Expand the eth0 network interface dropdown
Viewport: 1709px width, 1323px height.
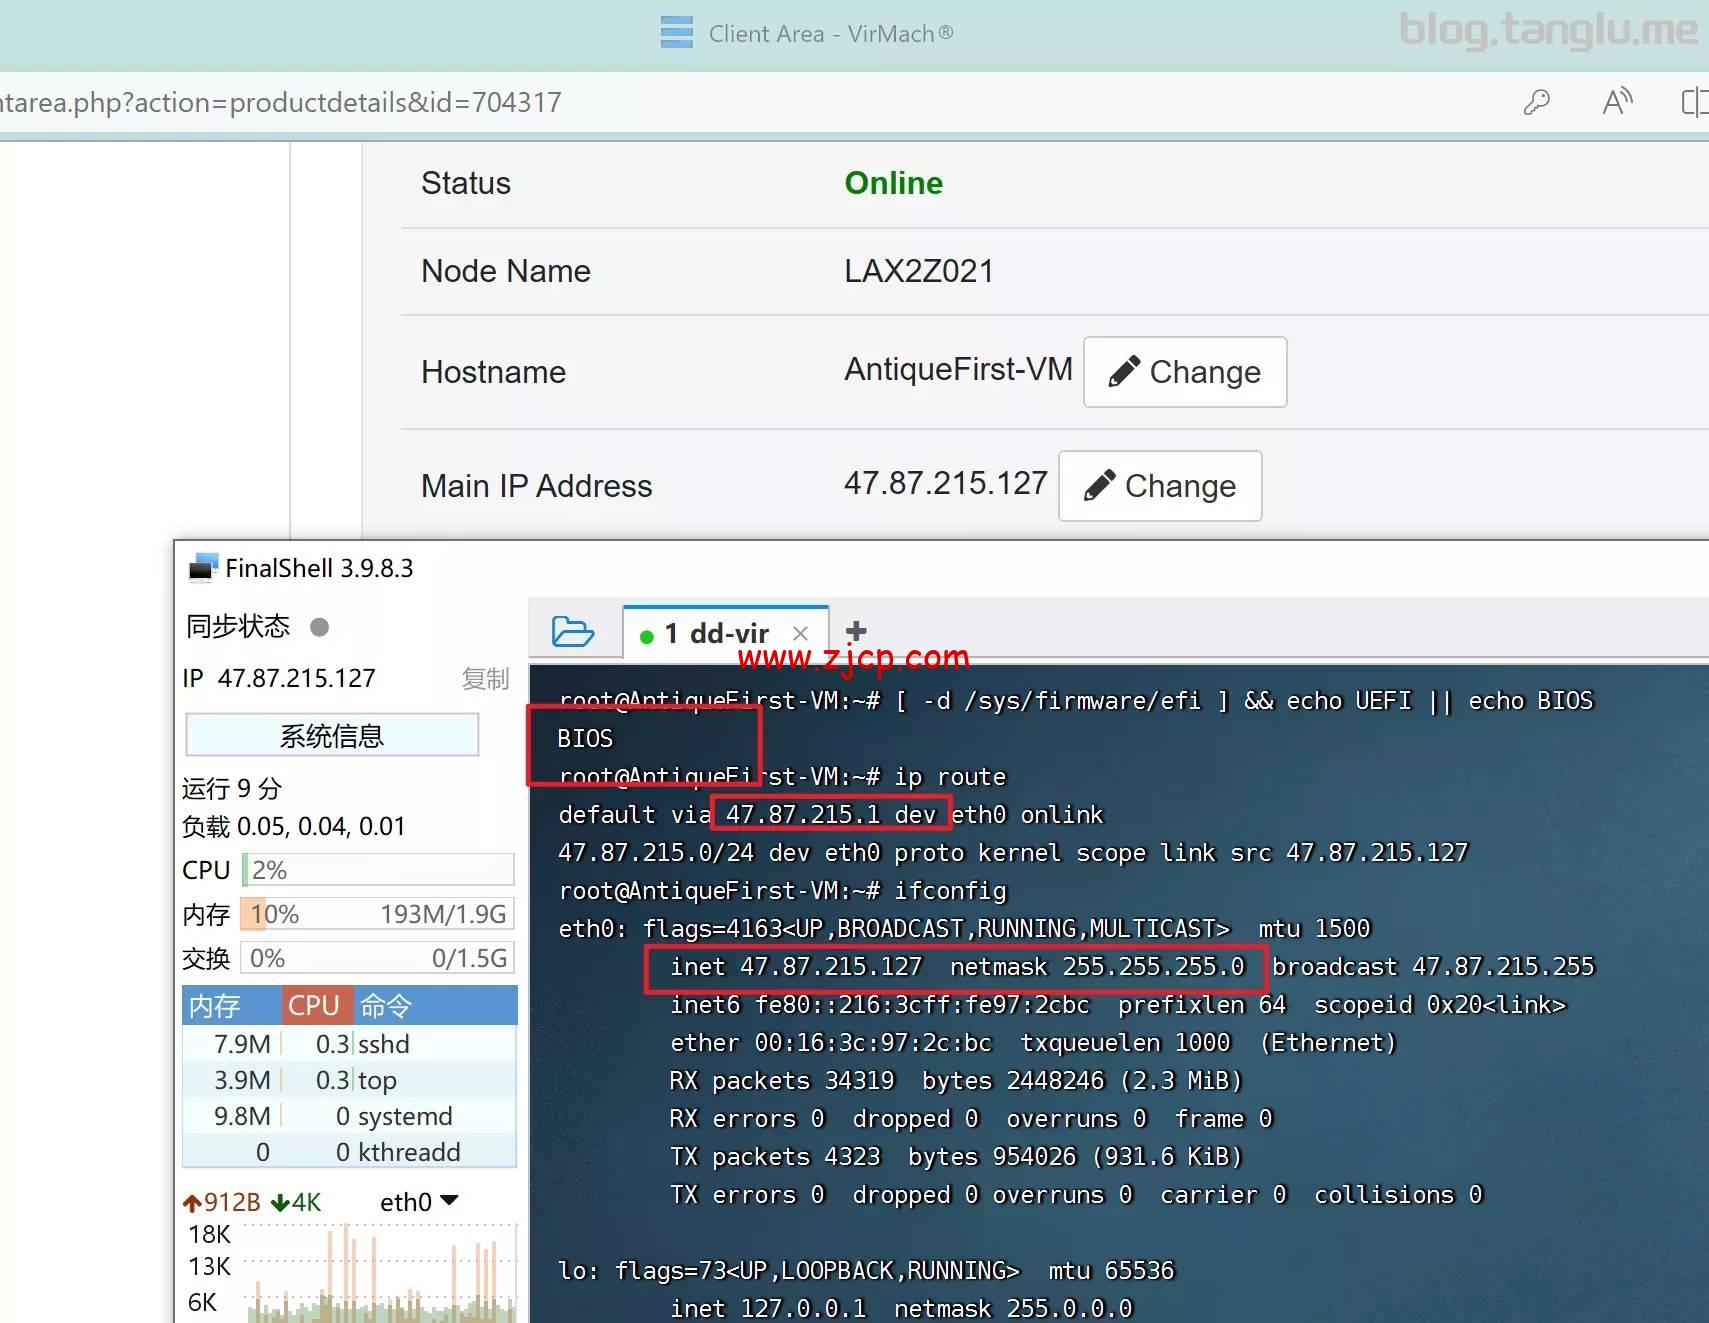(x=449, y=1201)
